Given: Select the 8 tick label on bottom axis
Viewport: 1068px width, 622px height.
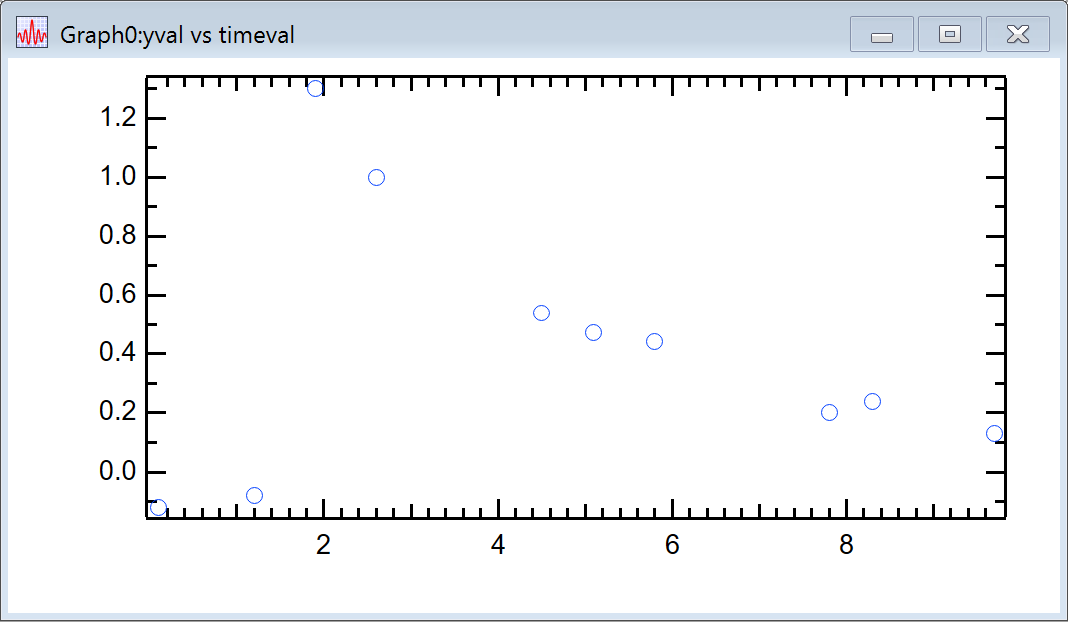Looking at the screenshot, I should [847, 545].
